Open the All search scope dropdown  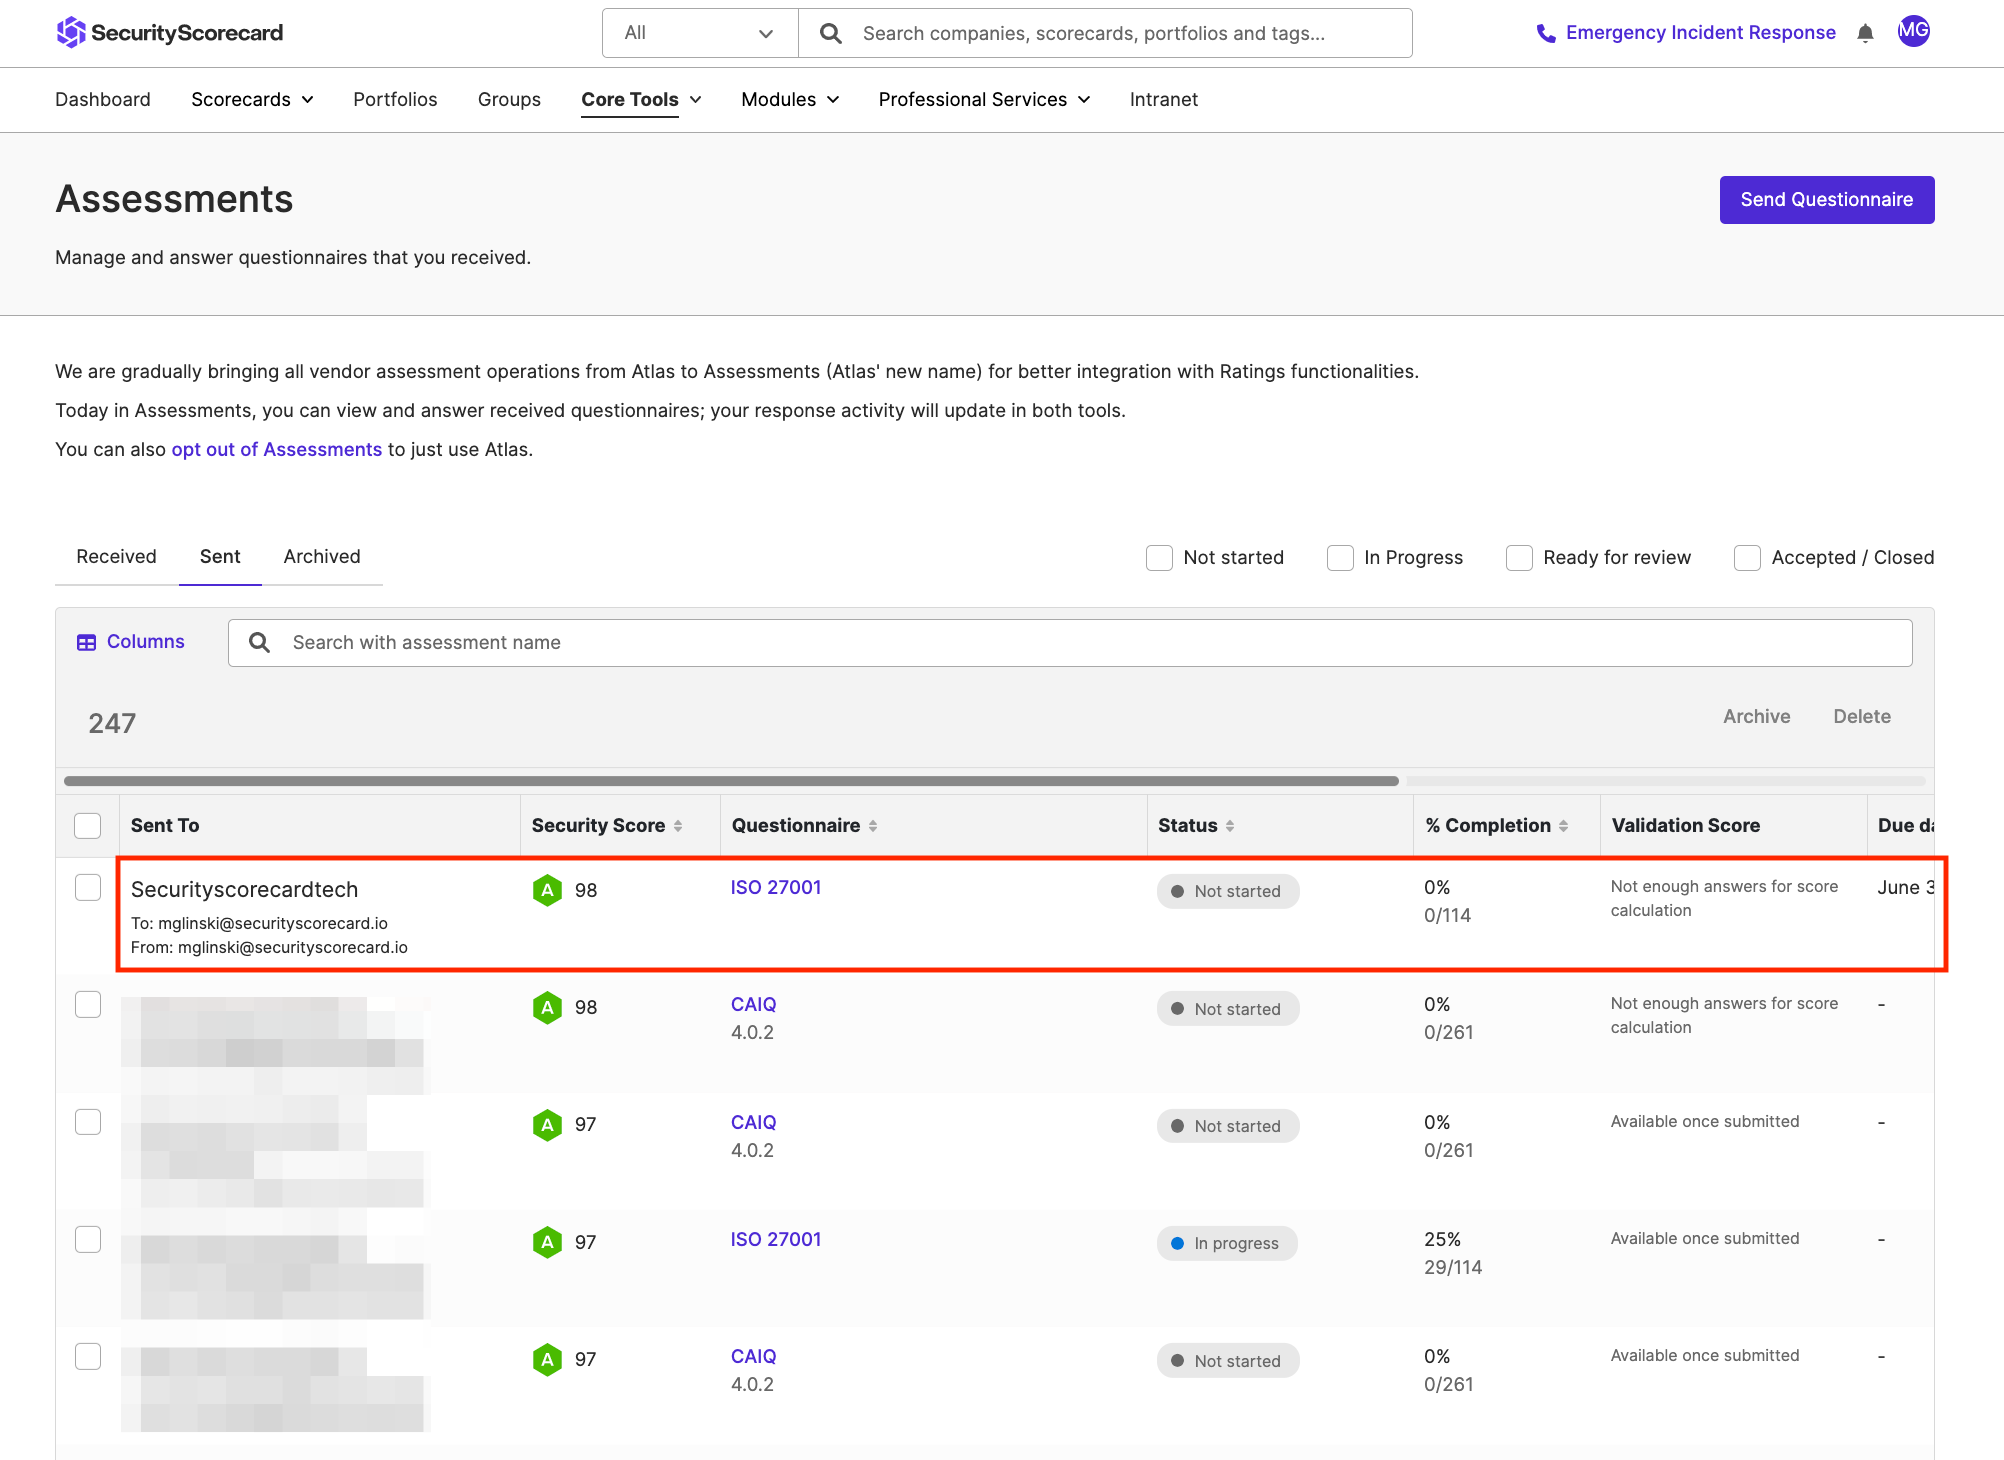pyautogui.click(x=699, y=33)
